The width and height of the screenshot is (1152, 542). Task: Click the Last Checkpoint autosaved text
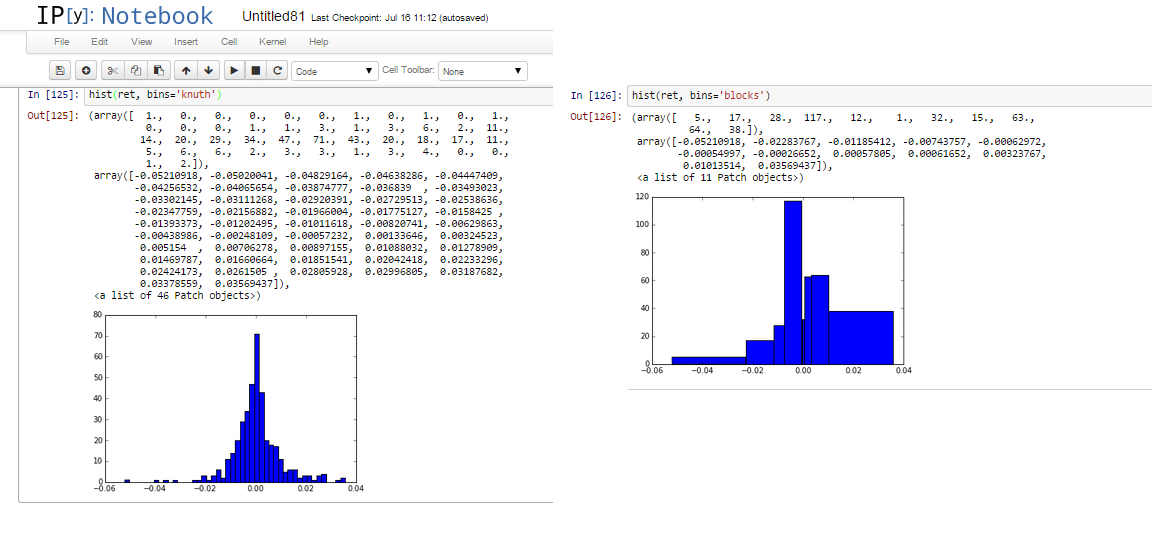coord(400,18)
